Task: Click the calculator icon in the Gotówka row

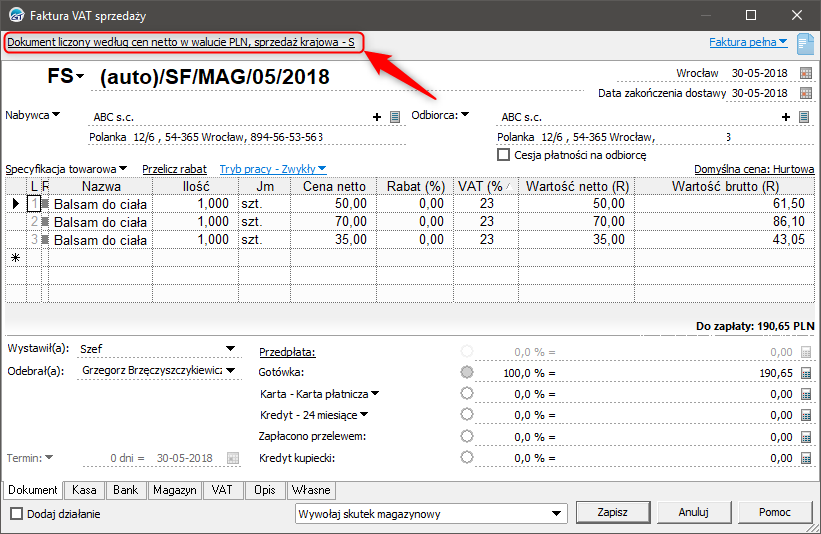Action: point(806,373)
